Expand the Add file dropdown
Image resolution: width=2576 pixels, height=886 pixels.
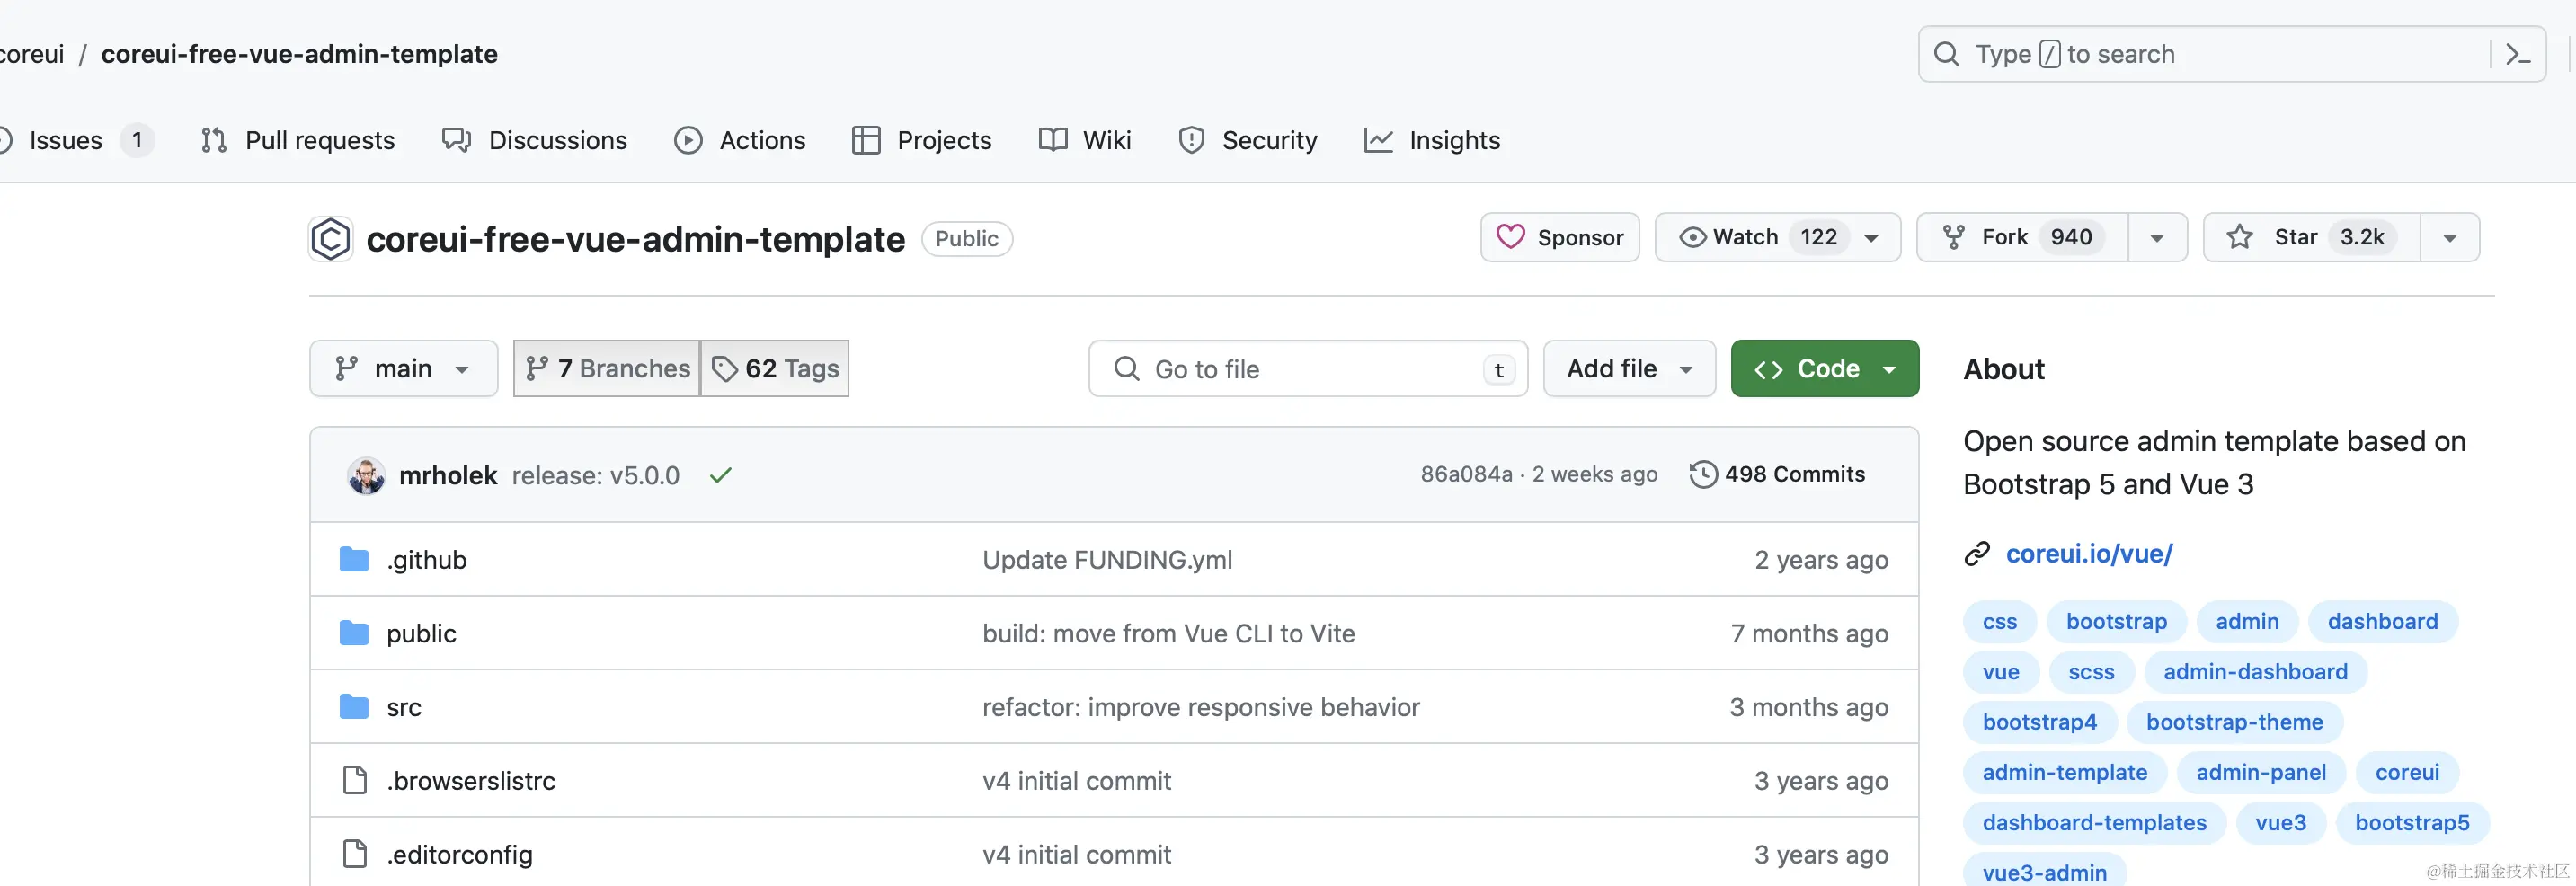tap(1629, 369)
